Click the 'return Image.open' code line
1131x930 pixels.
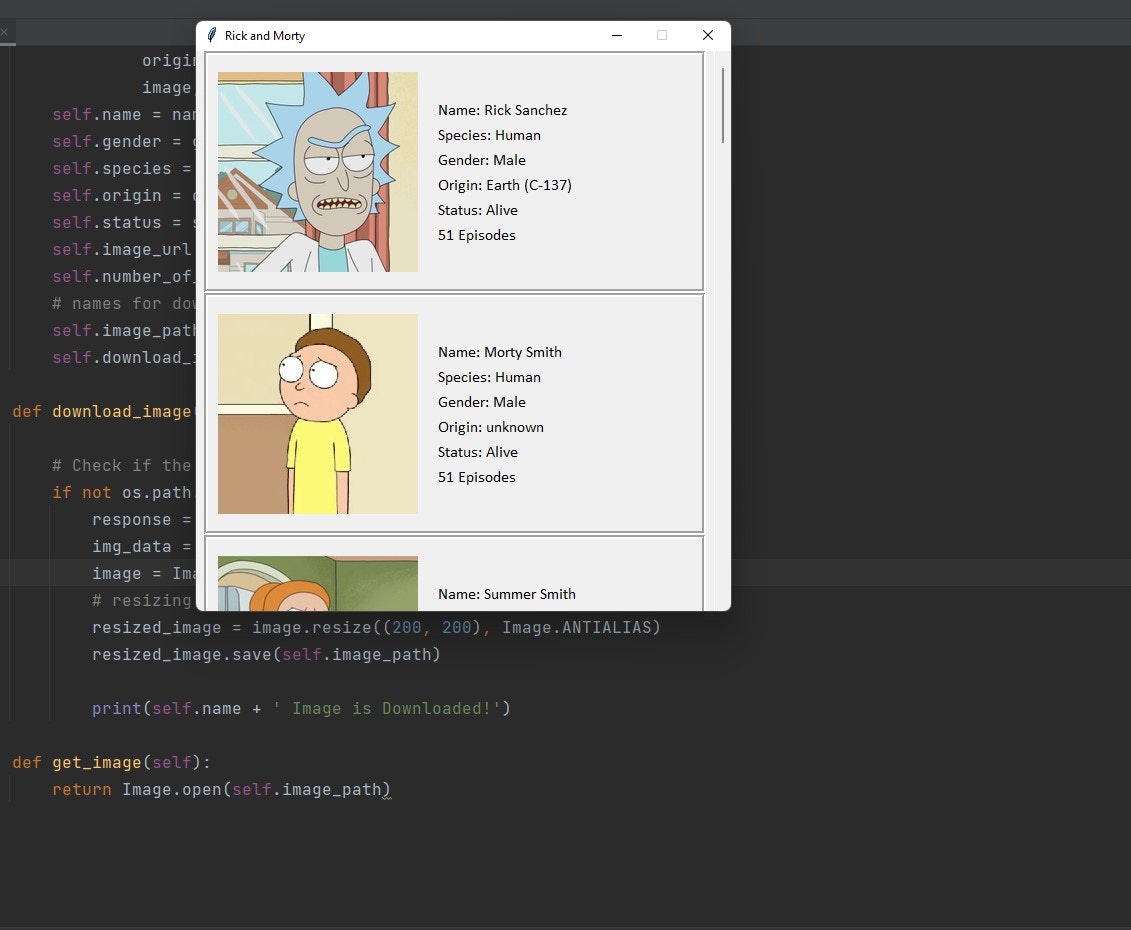click(x=220, y=789)
